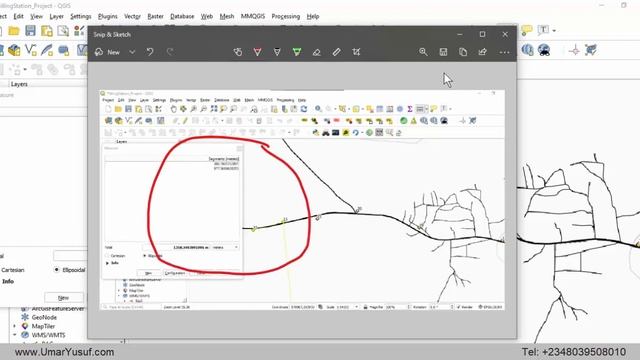Select the green highlighter tool
Screen dimensions: 640x360
pos(297,52)
